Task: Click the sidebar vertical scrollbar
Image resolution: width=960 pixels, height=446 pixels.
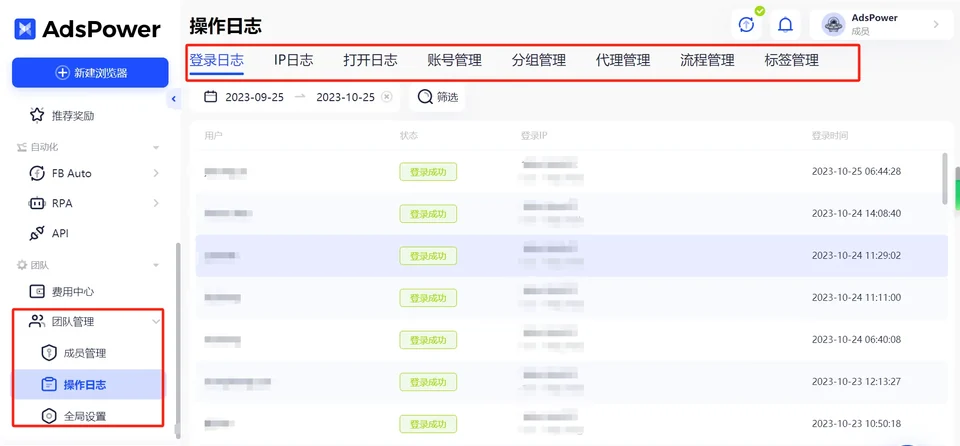Action: tap(178, 340)
